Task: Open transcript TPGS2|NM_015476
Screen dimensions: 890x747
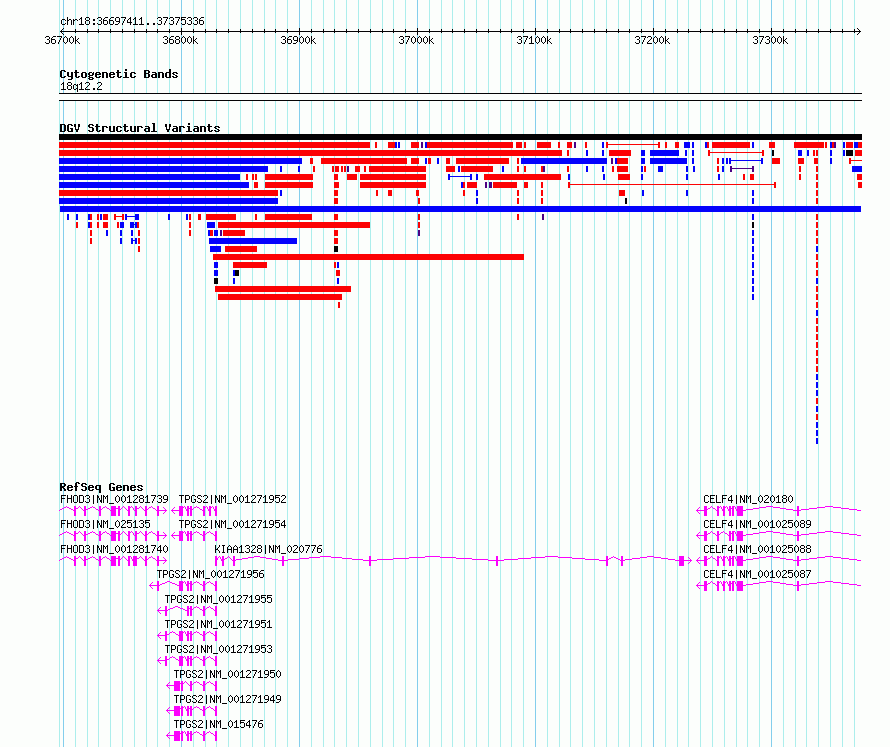Action: point(219,724)
